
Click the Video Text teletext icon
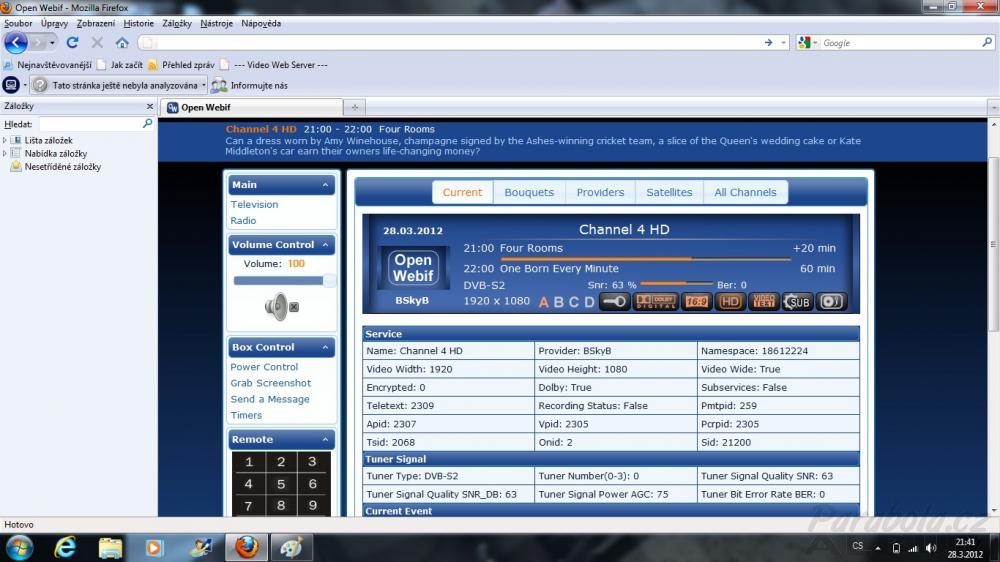(x=763, y=302)
